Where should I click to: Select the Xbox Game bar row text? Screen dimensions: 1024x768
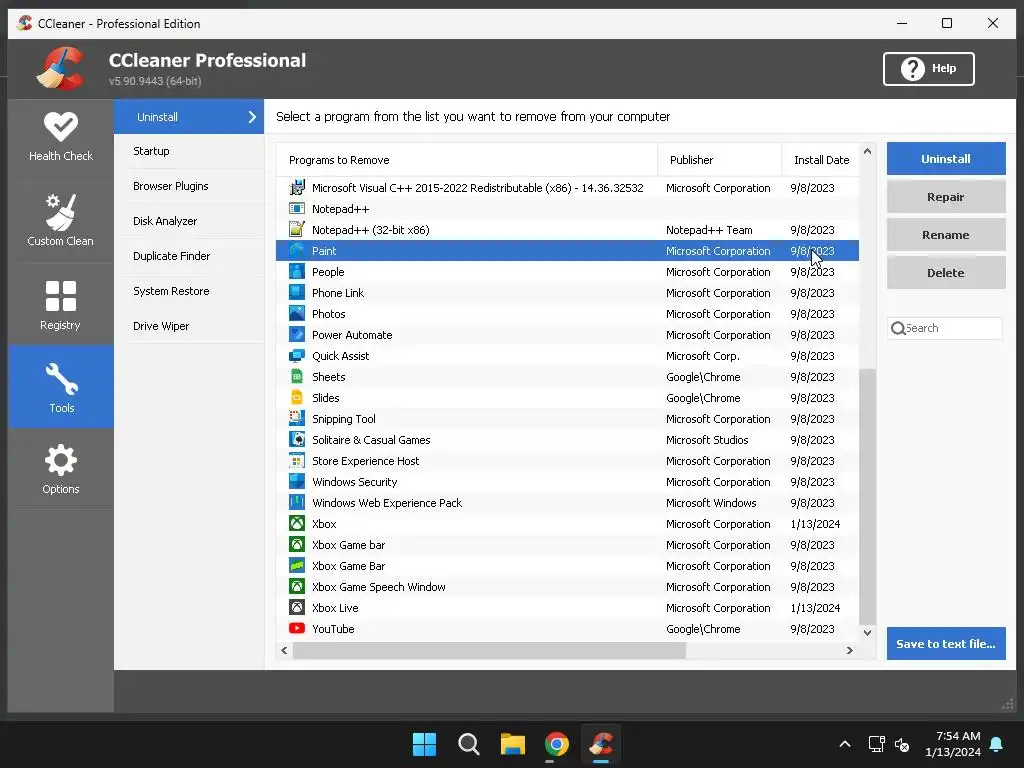pyautogui.click(x=348, y=545)
